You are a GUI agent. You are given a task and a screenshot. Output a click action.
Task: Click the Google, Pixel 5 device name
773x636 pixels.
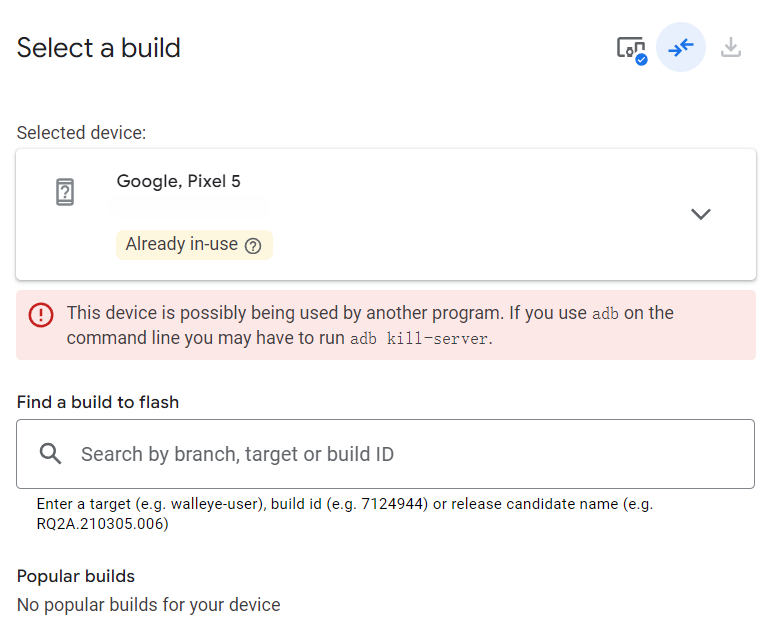179,181
